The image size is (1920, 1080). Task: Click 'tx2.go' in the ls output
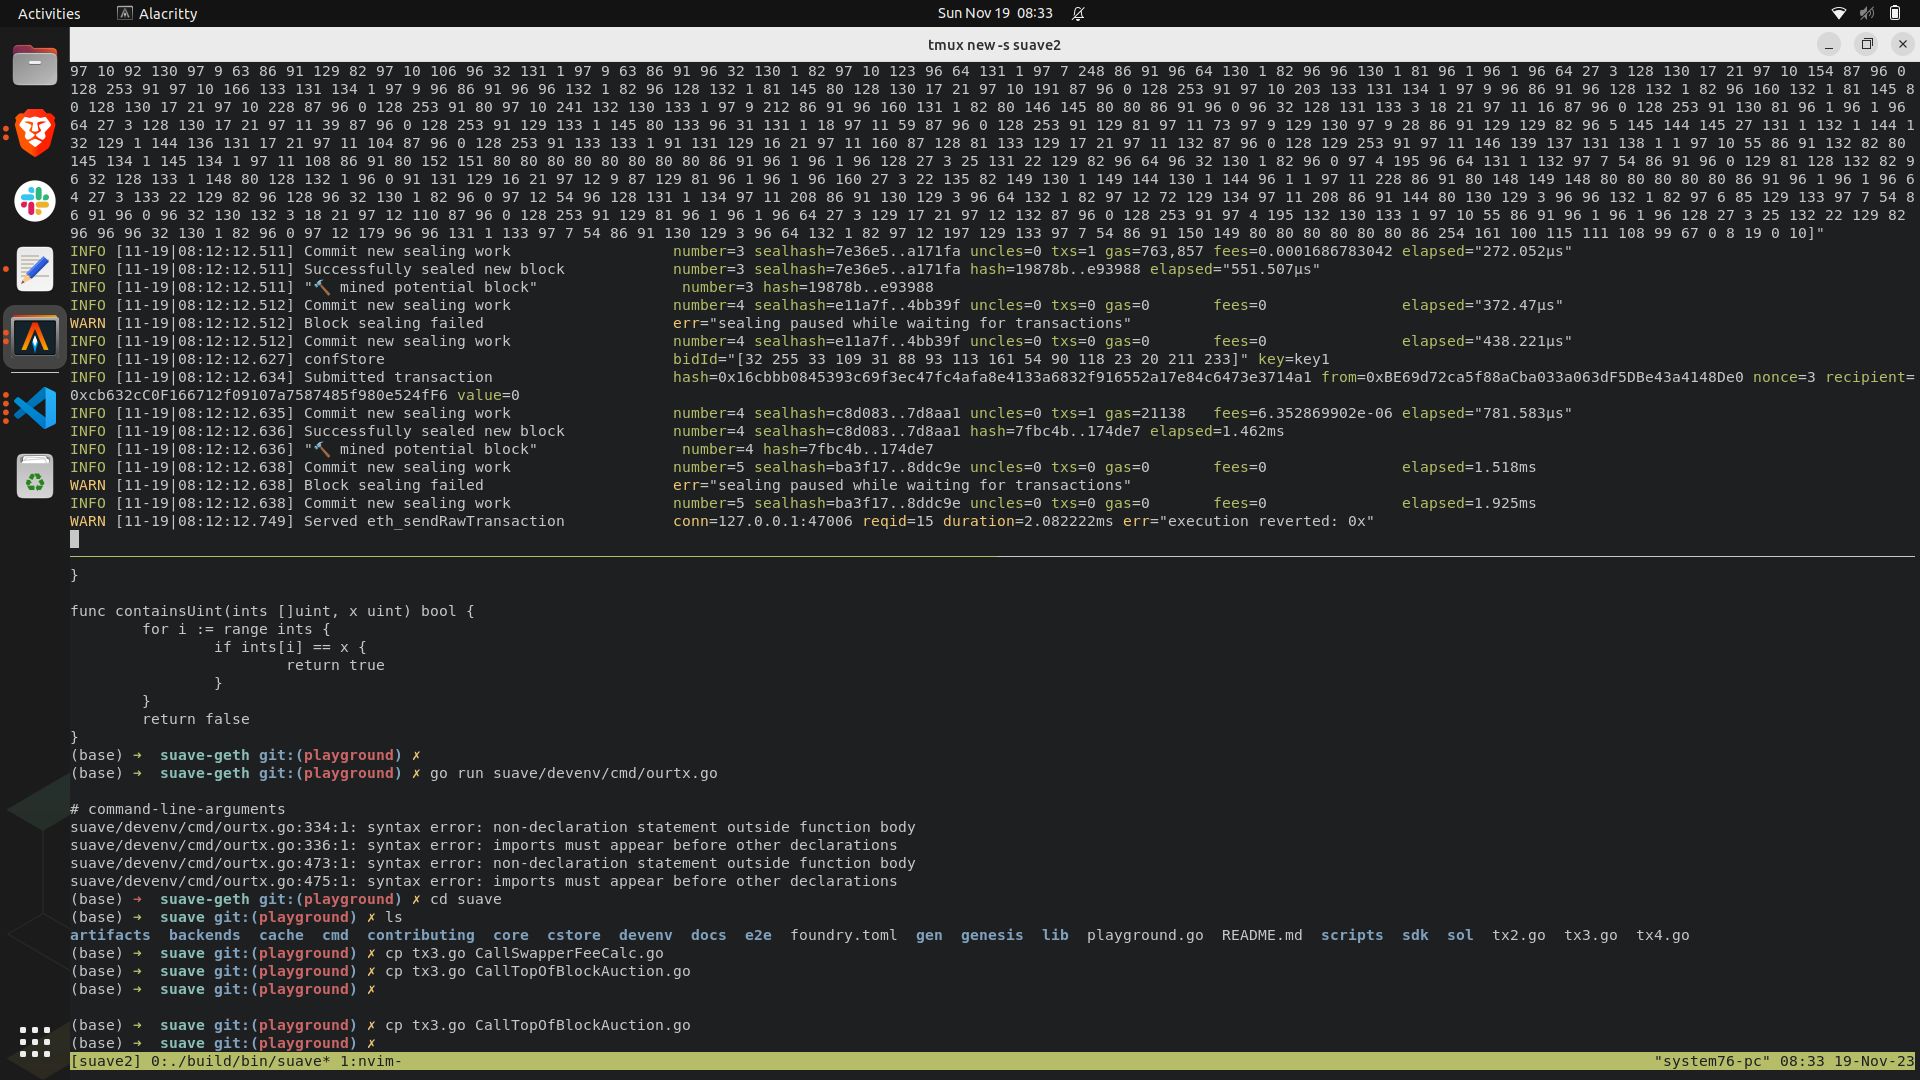click(x=1519, y=935)
